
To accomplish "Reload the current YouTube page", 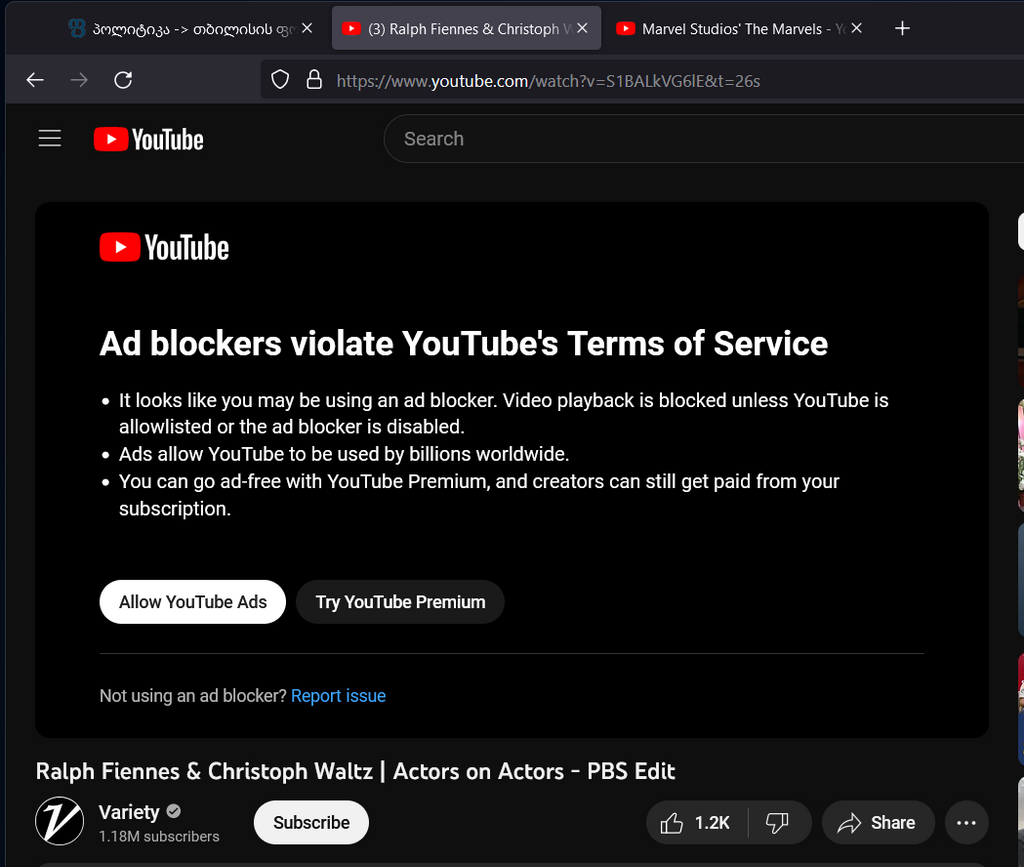I will click(123, 80).
